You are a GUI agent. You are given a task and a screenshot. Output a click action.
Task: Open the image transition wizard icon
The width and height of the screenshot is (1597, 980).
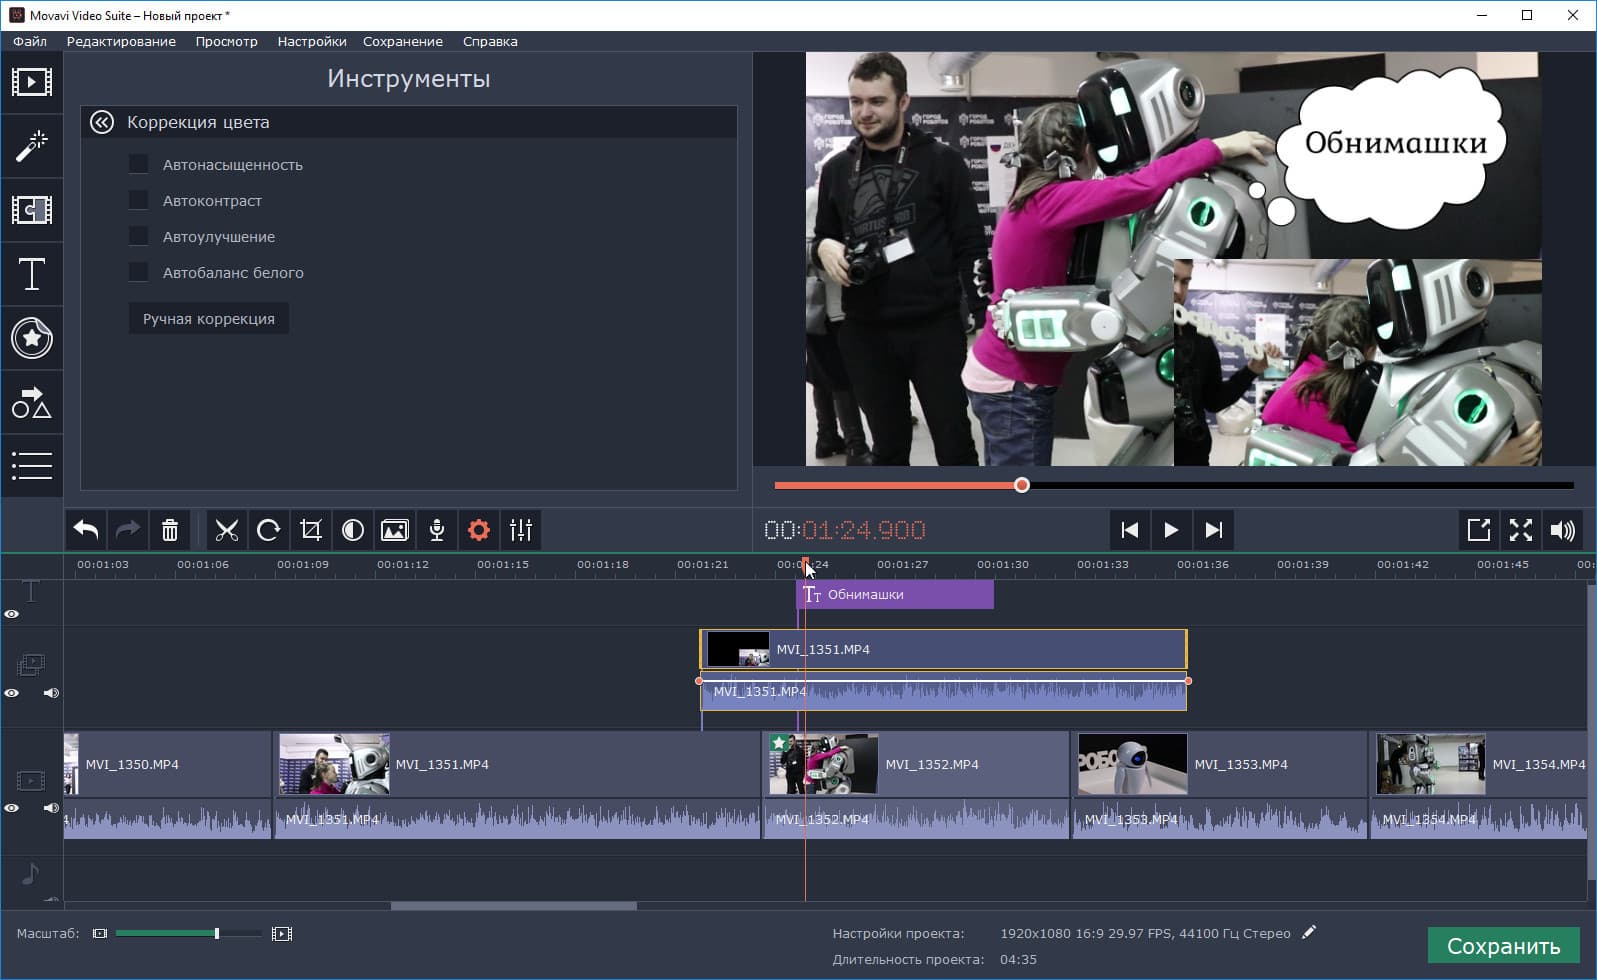[x=395, y=530]
